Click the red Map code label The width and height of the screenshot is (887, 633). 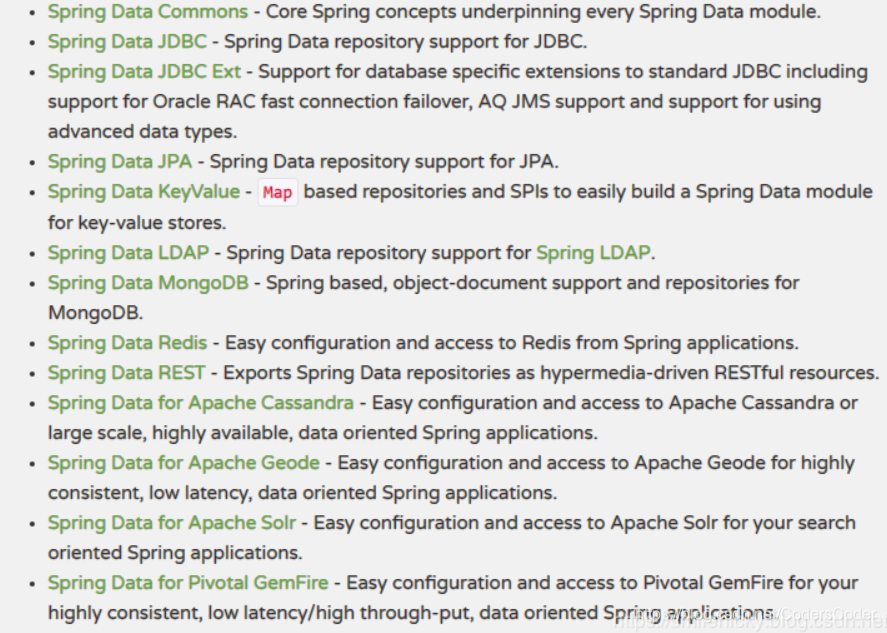[x=278, y=192]
